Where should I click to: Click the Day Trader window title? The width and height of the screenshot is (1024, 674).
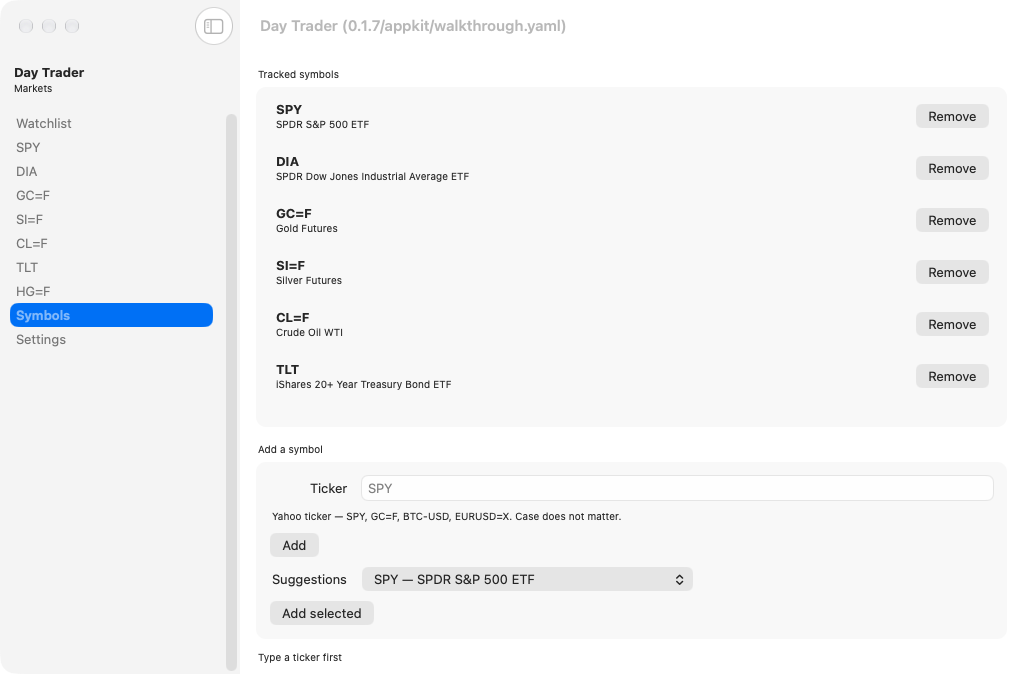coord(413,26)
